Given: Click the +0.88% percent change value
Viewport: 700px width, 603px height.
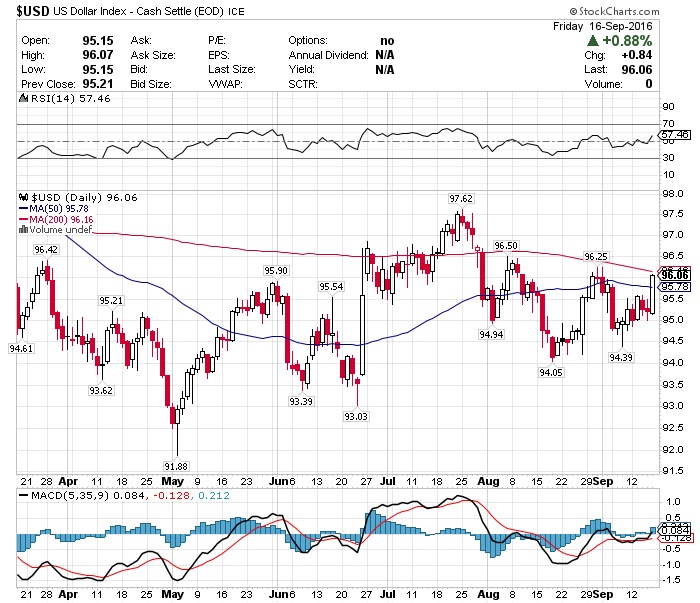Looking at the screenshot, I should [635, 39].
